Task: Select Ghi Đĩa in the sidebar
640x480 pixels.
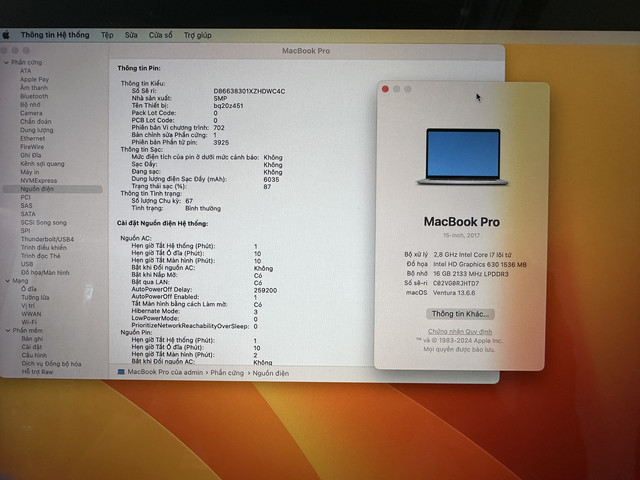Action: 31,155
